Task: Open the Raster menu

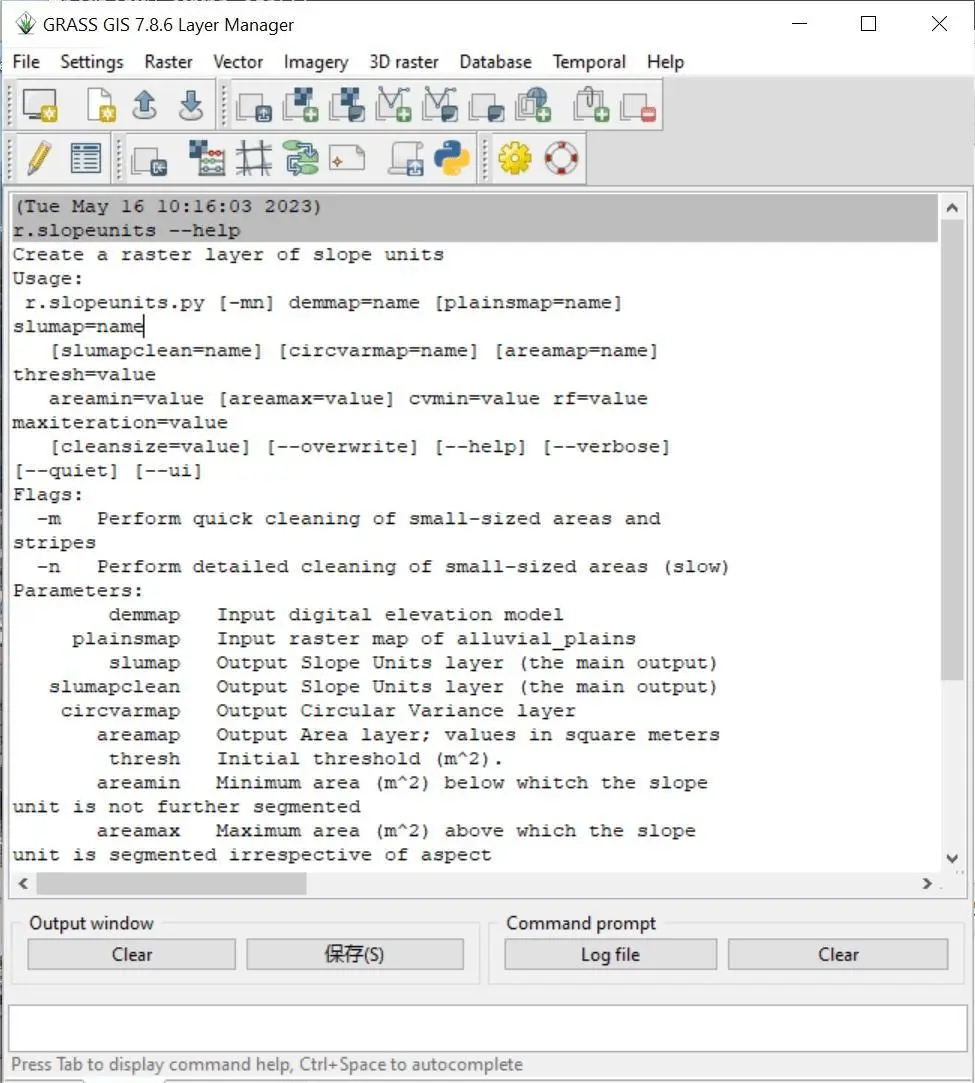Action: point(168,61)
